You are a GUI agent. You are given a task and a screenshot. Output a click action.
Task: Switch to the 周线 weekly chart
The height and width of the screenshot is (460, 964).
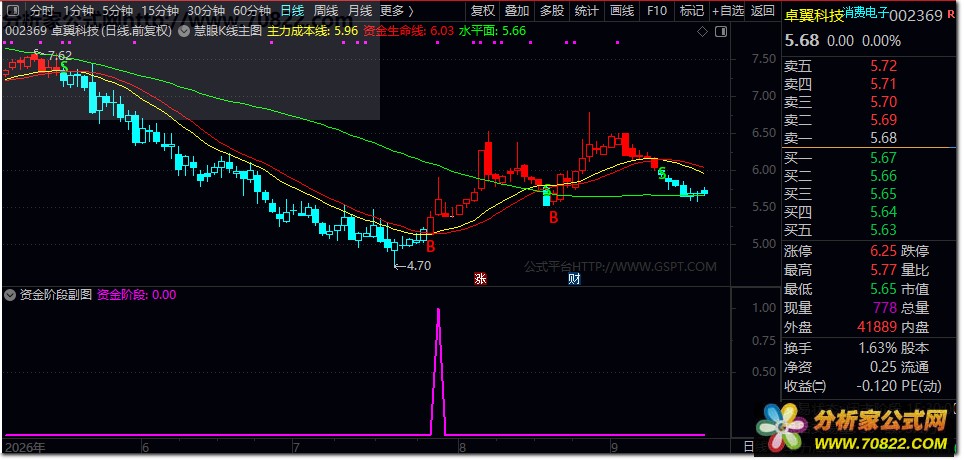[326, 10]
